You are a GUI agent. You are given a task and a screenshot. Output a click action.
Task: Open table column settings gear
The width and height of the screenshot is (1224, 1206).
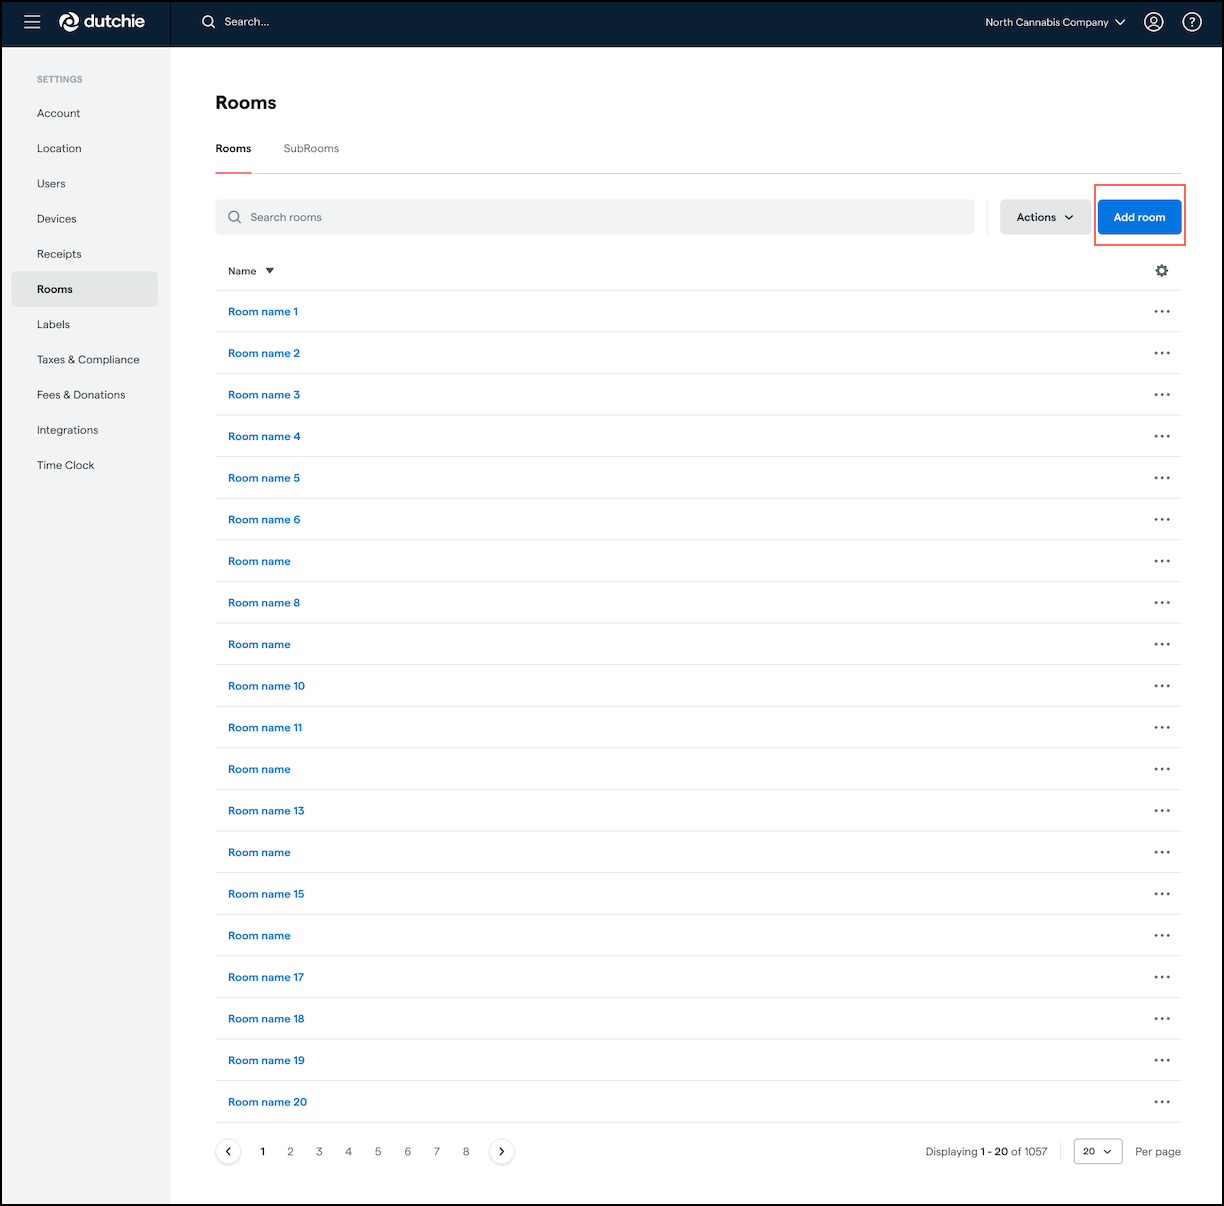(x=1162, y=271)
